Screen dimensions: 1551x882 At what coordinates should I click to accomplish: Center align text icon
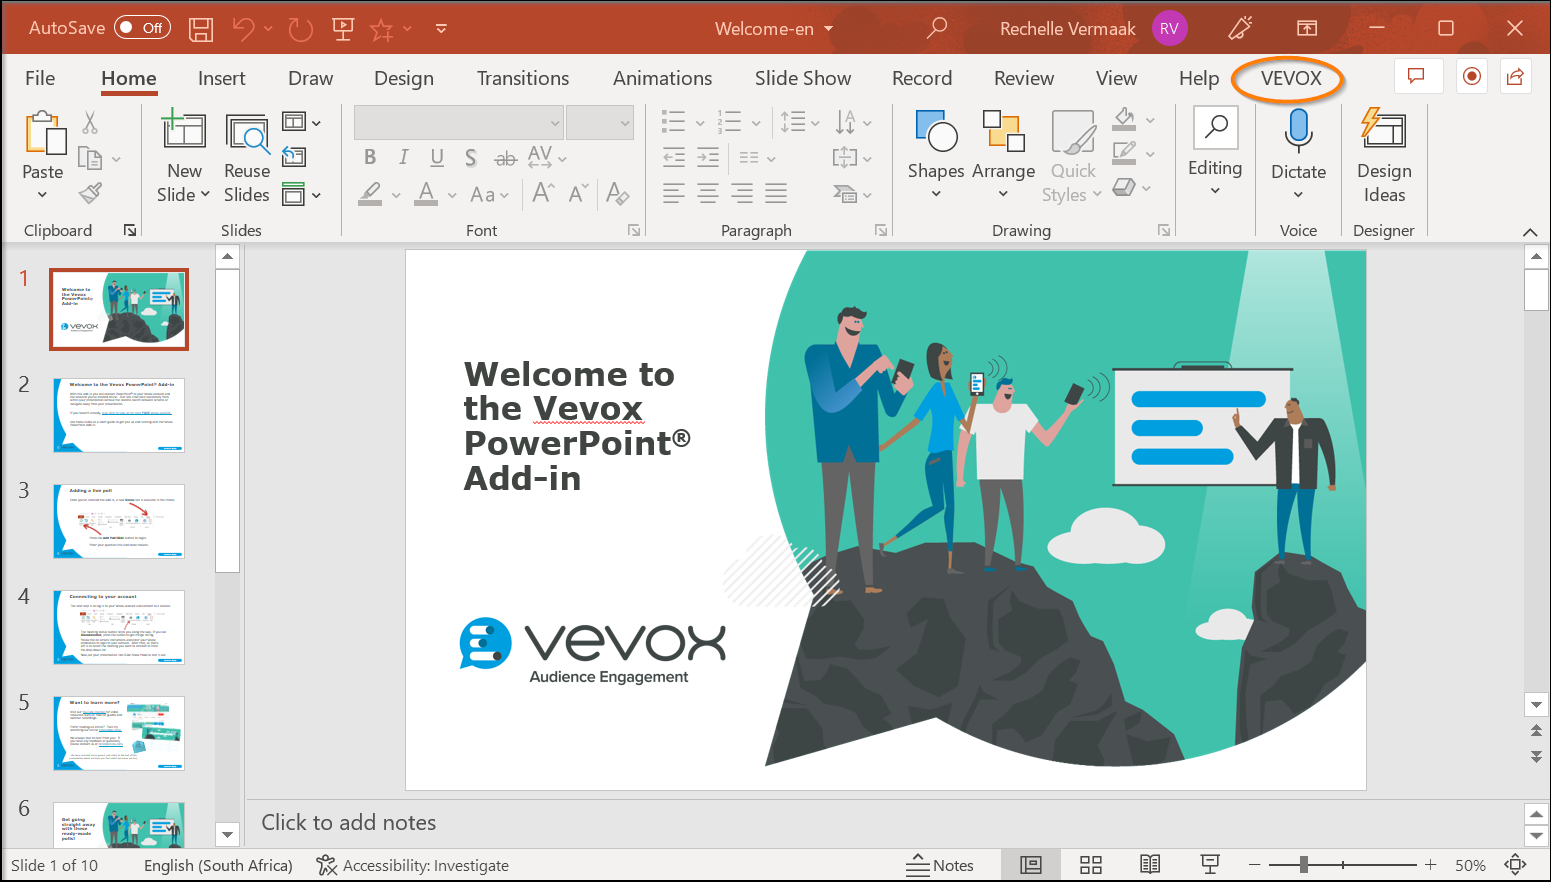pyautogui.click(x=708, y=193)
